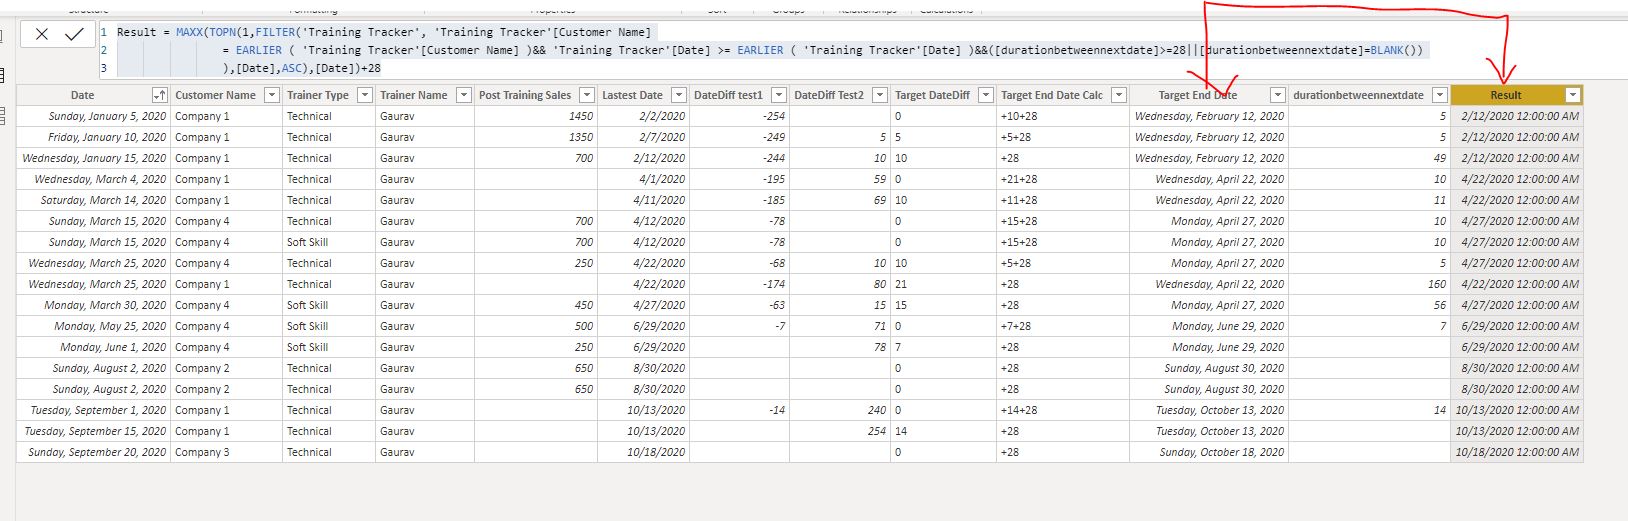
Task: Click the Sunday, October 18, 2020 target cell
Action: point(1209,452)
